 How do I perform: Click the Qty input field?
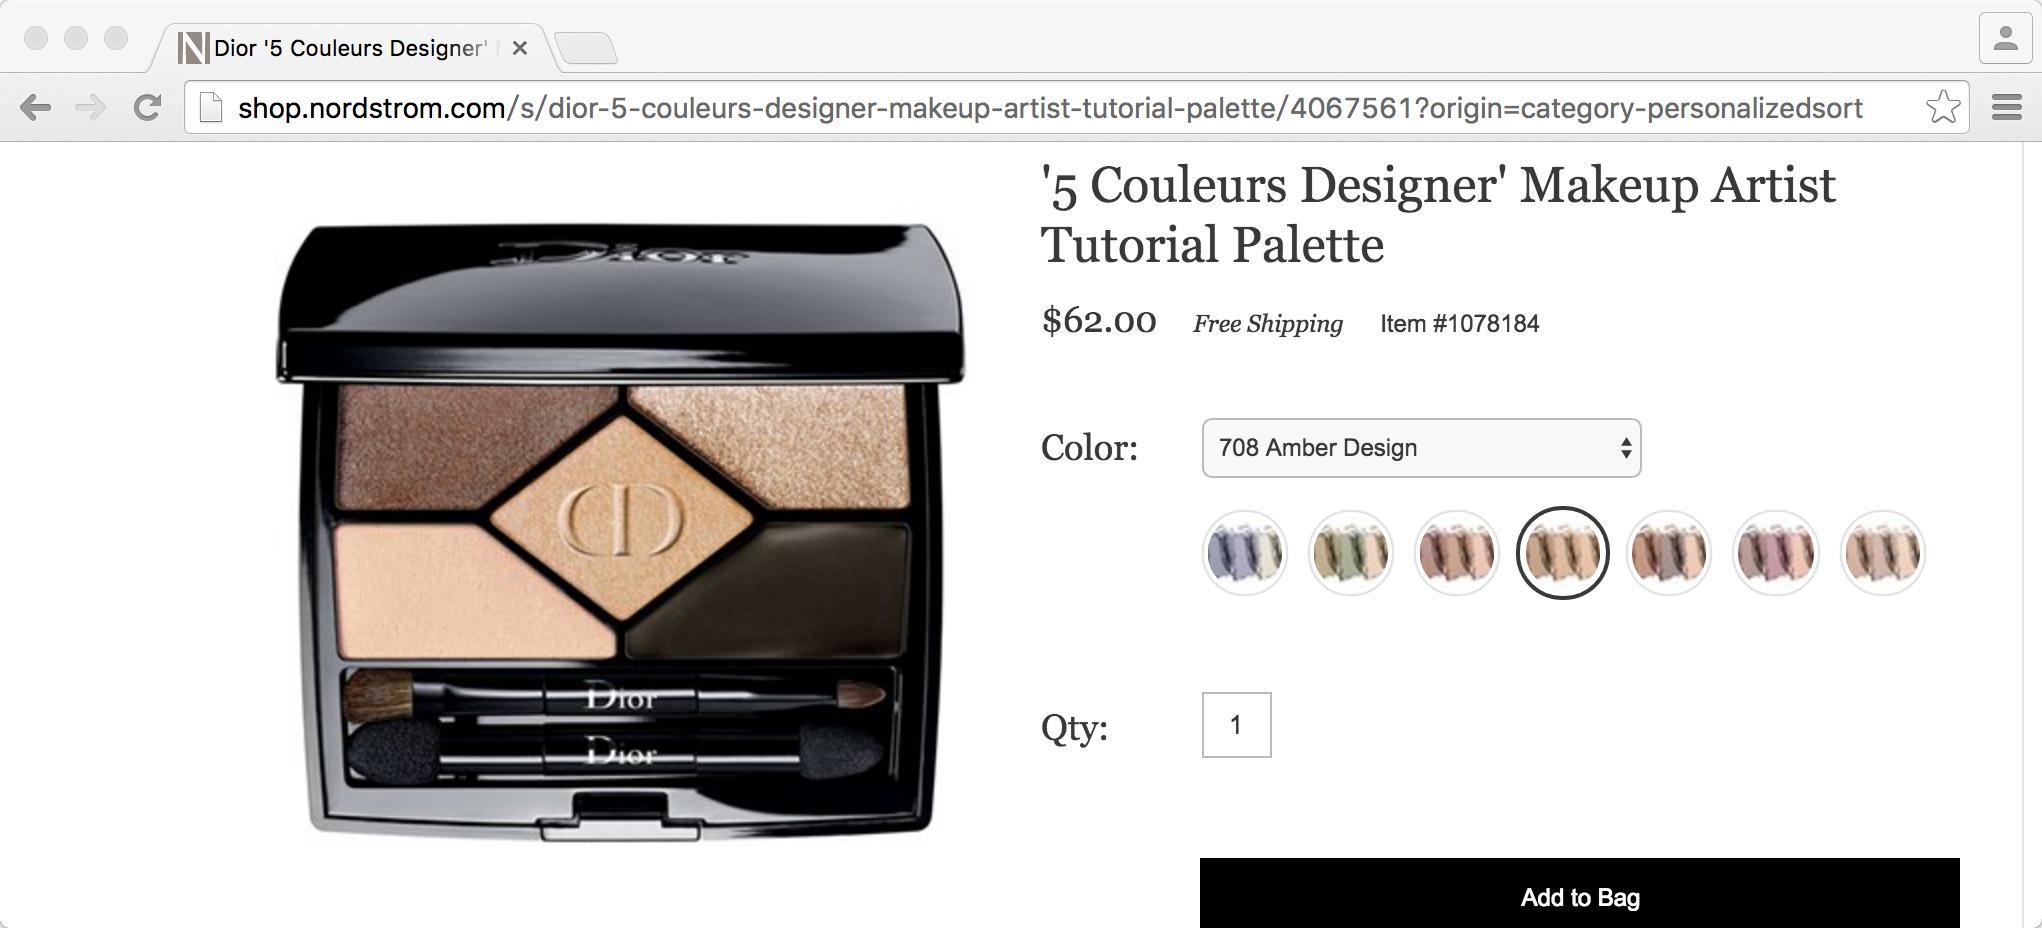tap(1236, 725)
